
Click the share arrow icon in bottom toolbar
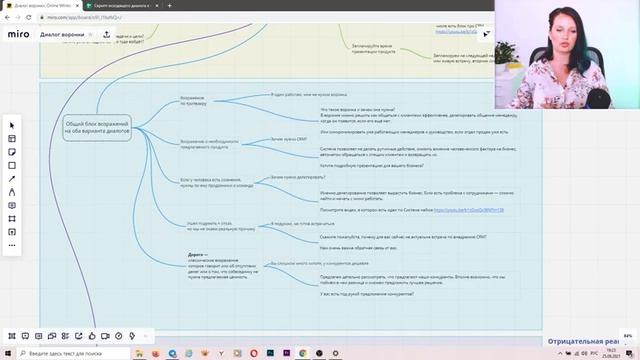pos(78,336)
